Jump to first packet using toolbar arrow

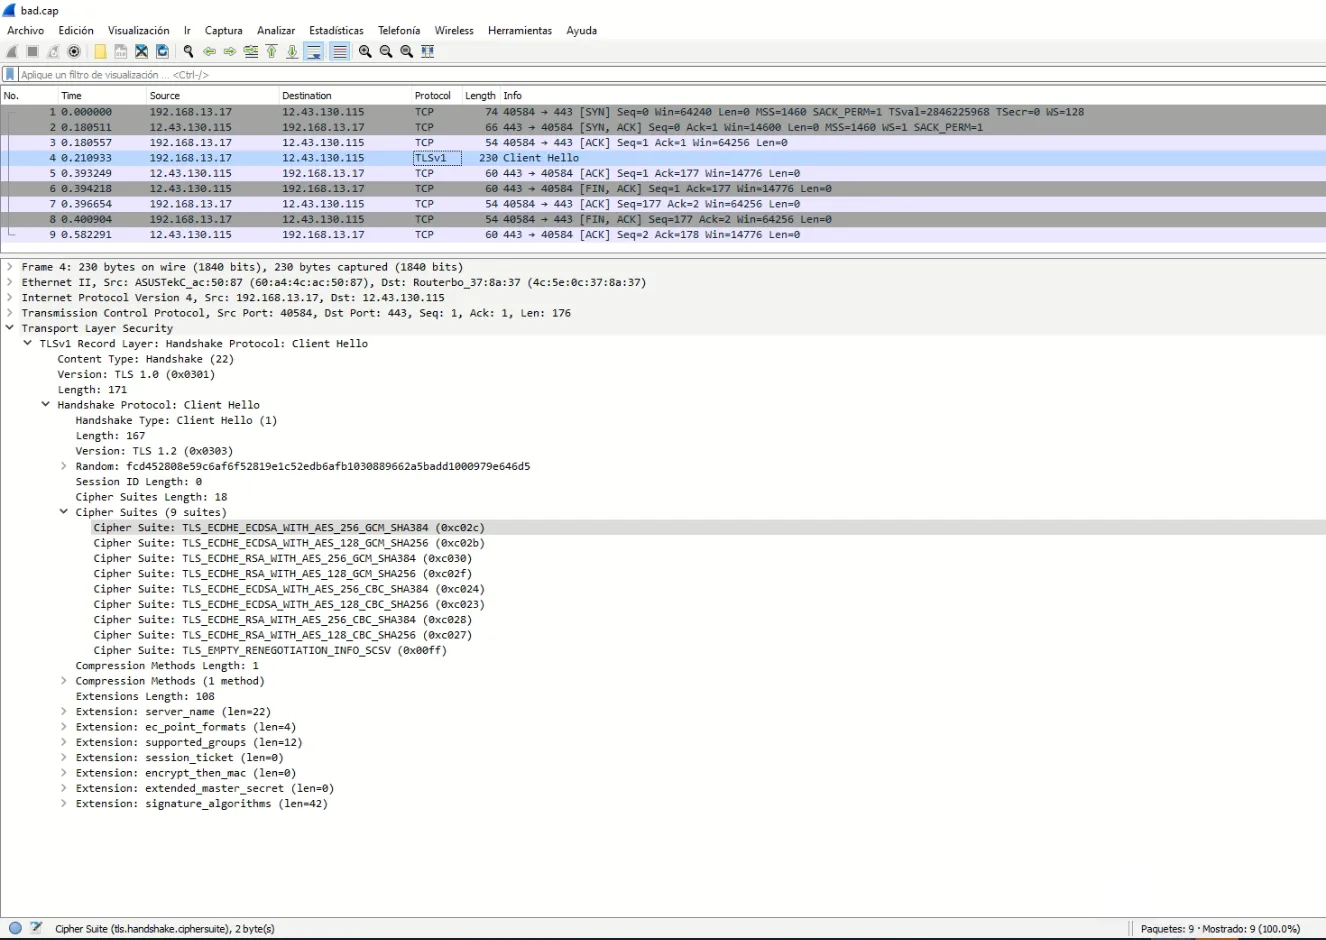(271, 52)
